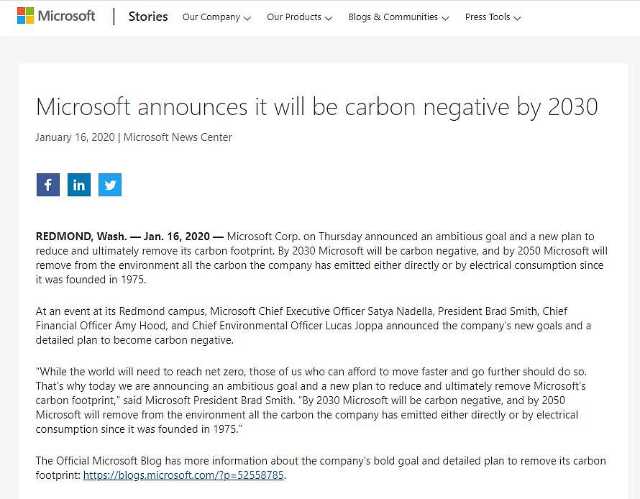The width and height of the screenshot is (640, 499).
Task: Click the Microsoft four-square logo
Action: 26,17
